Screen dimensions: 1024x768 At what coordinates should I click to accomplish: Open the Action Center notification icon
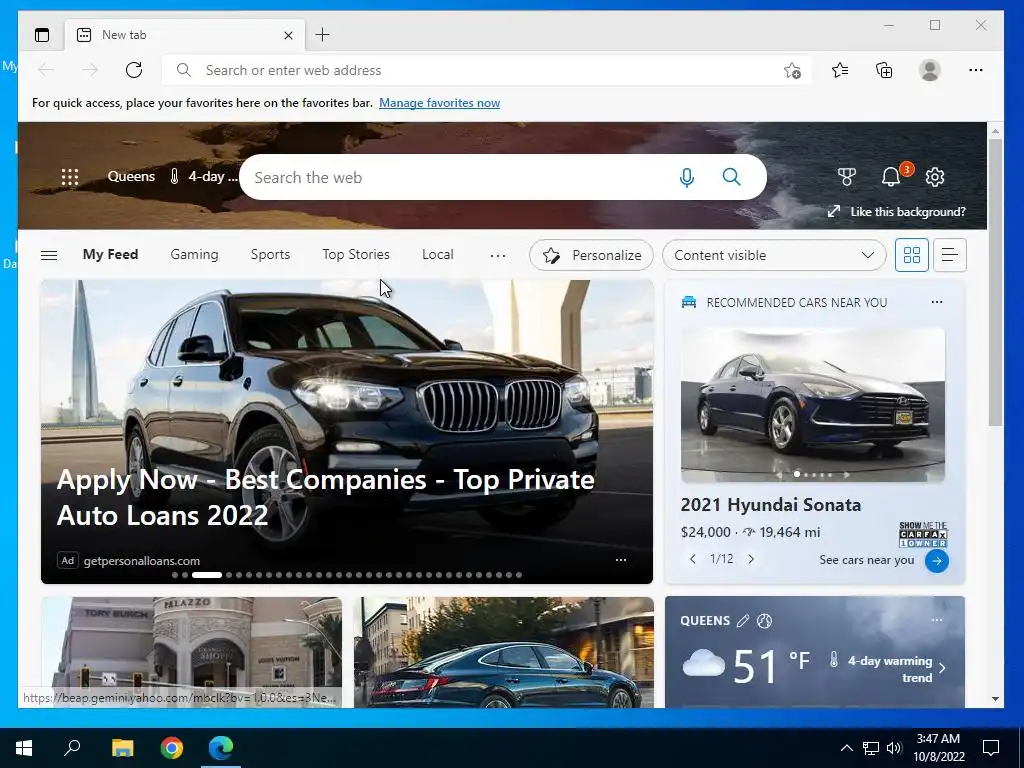[x=991, y=748]
